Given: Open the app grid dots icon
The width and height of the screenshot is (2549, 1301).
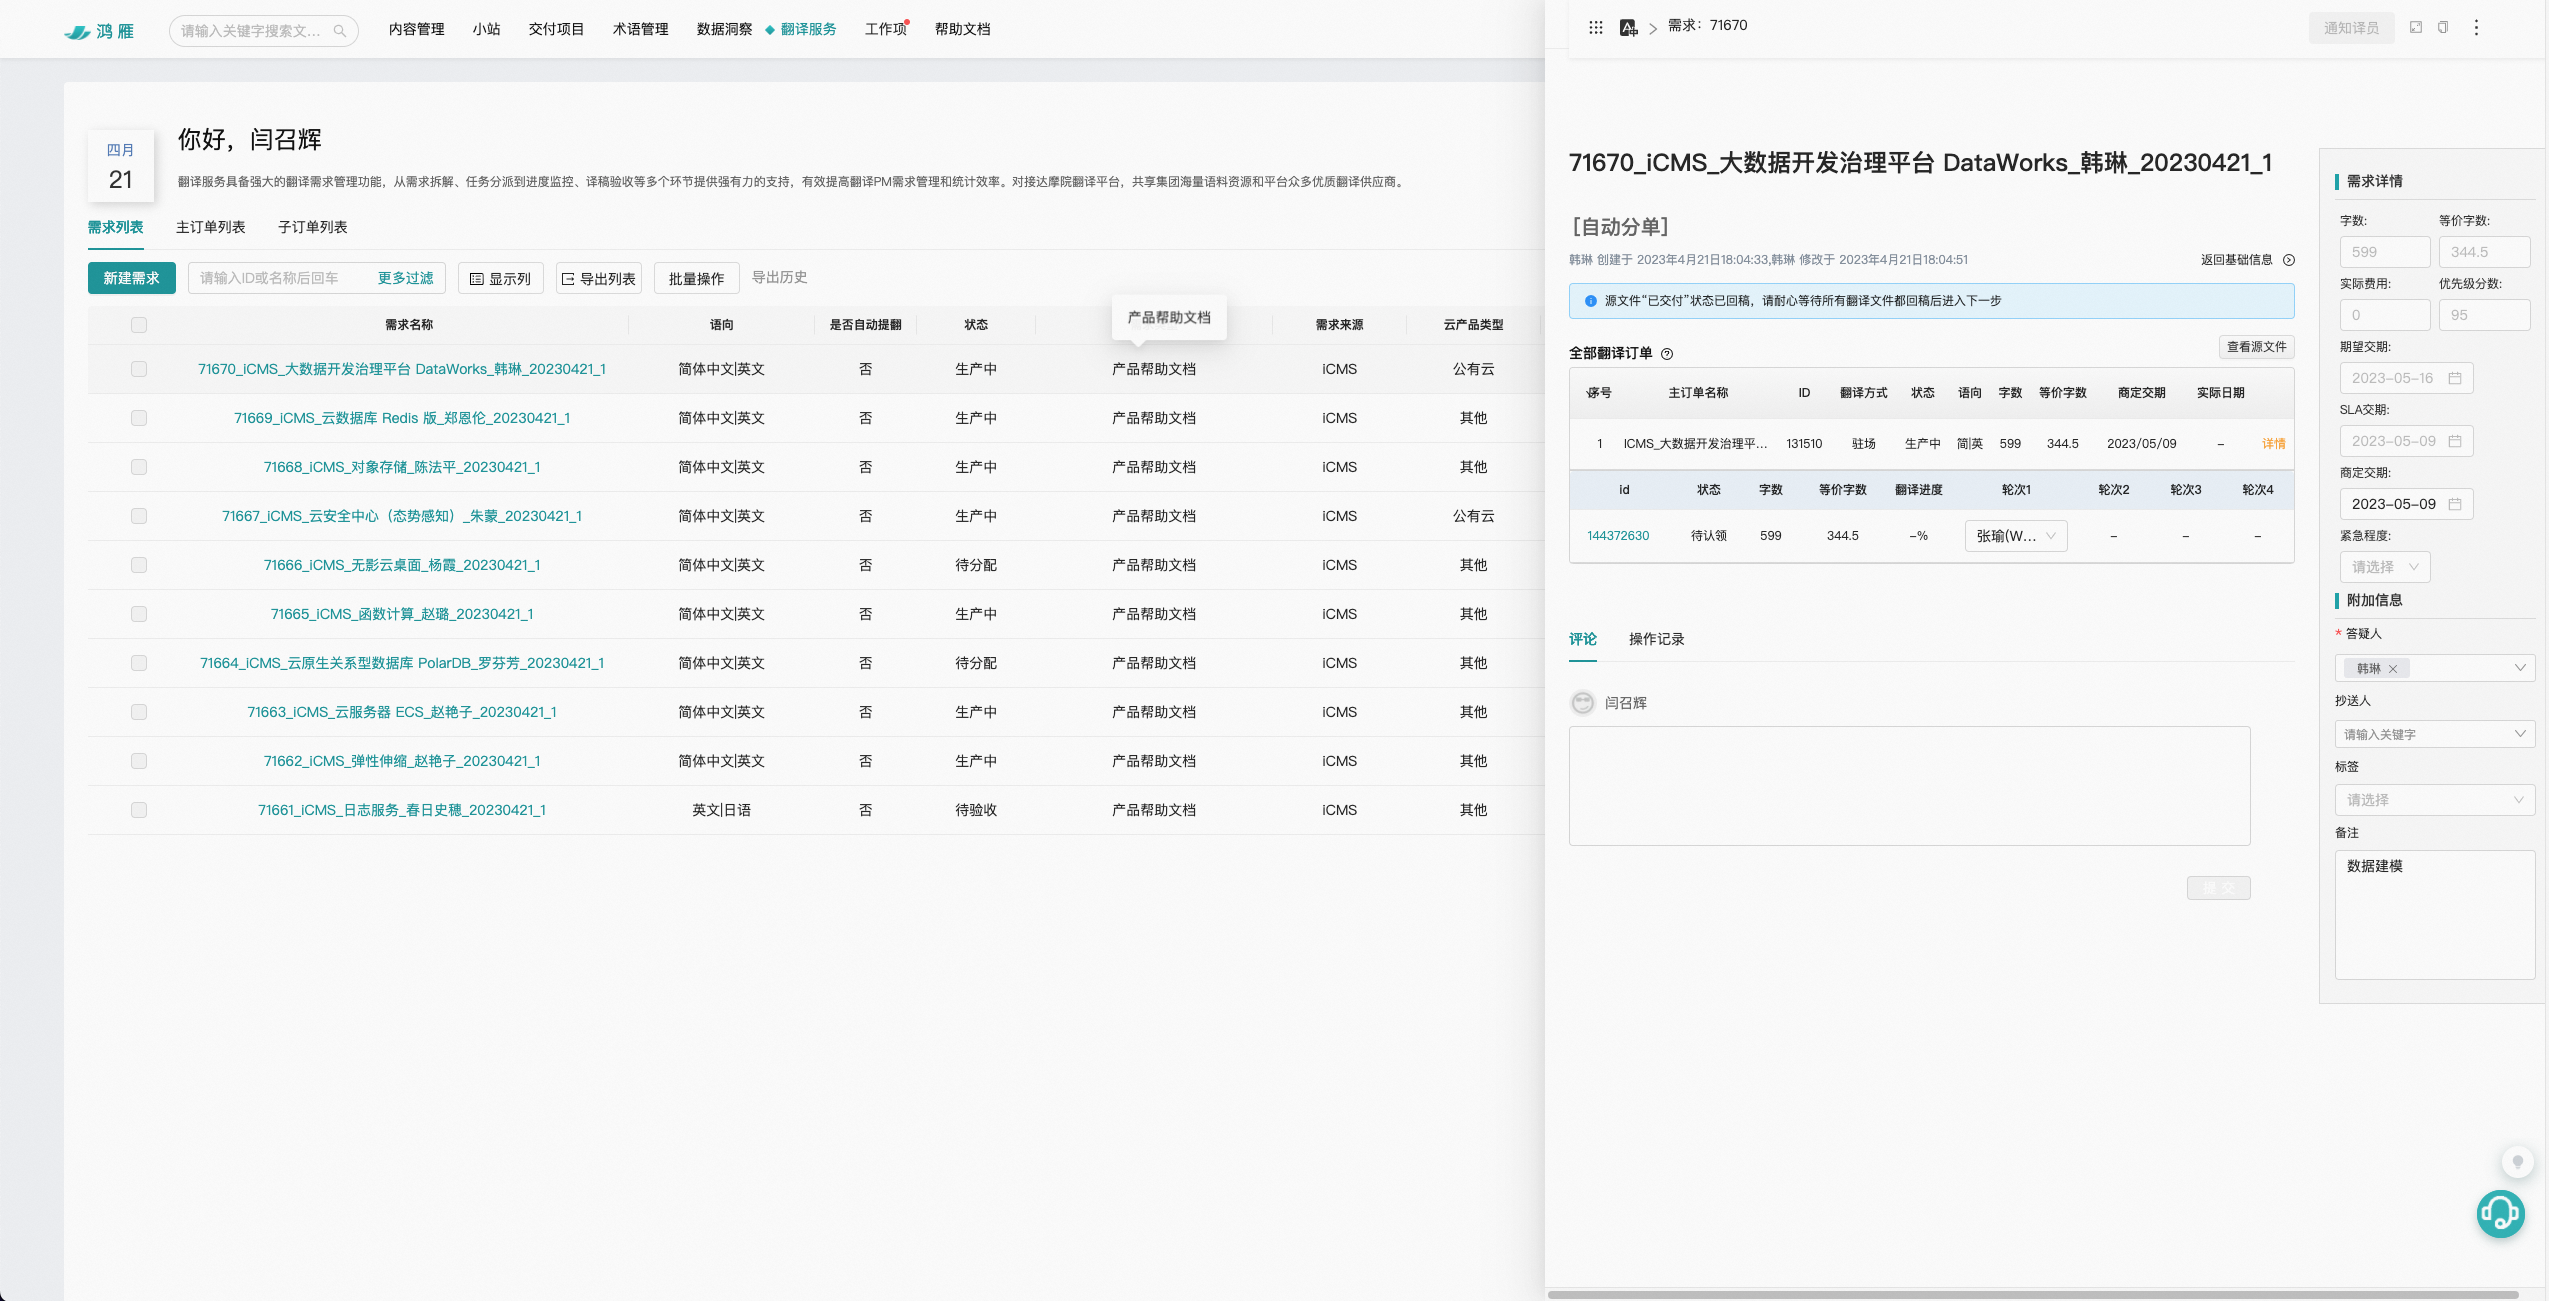Looking at the screenshot, I should click(x=1596, y=27).
